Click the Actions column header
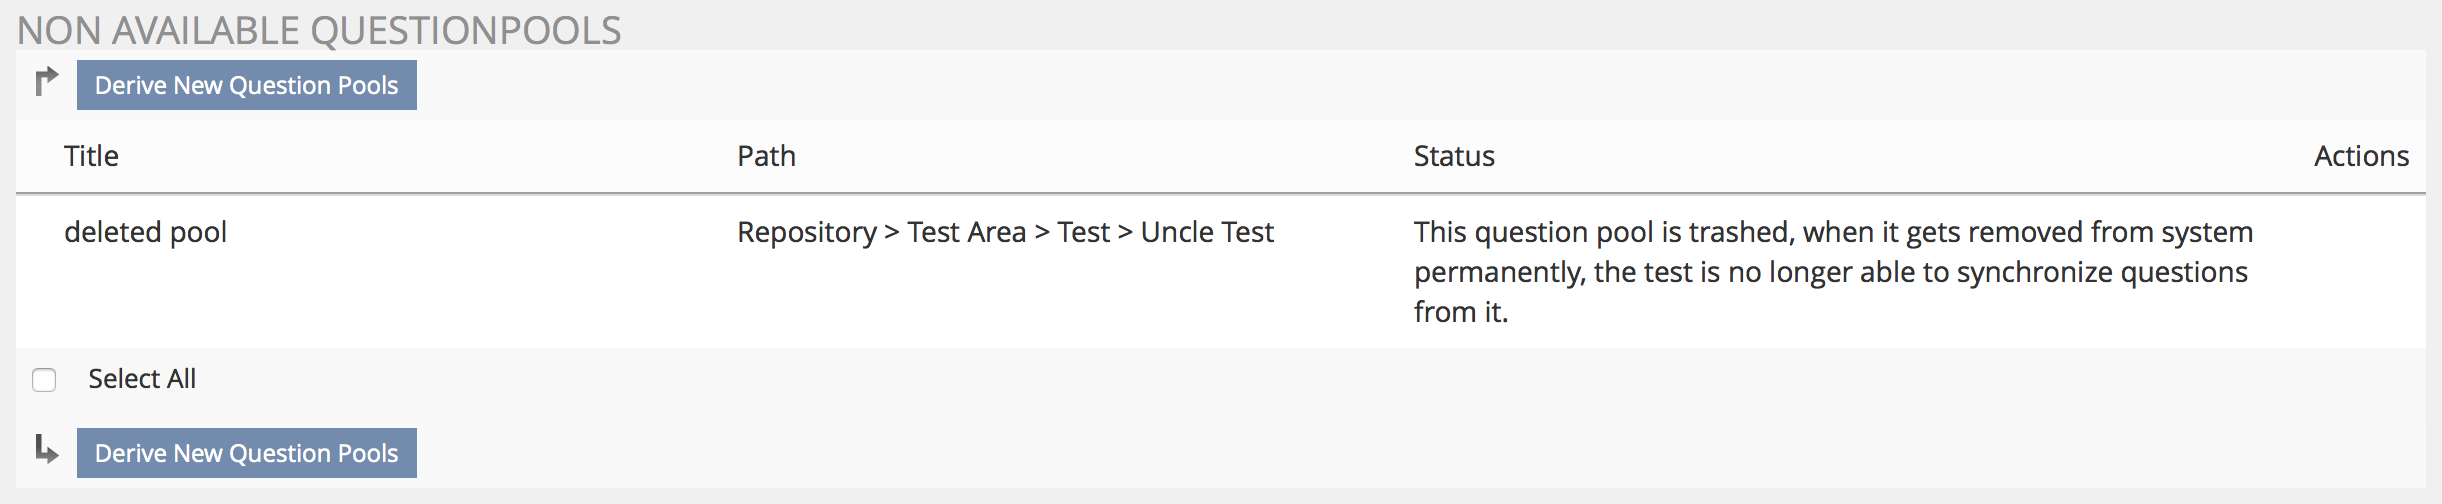2442x504 pixels. (x=2361, y=156)
